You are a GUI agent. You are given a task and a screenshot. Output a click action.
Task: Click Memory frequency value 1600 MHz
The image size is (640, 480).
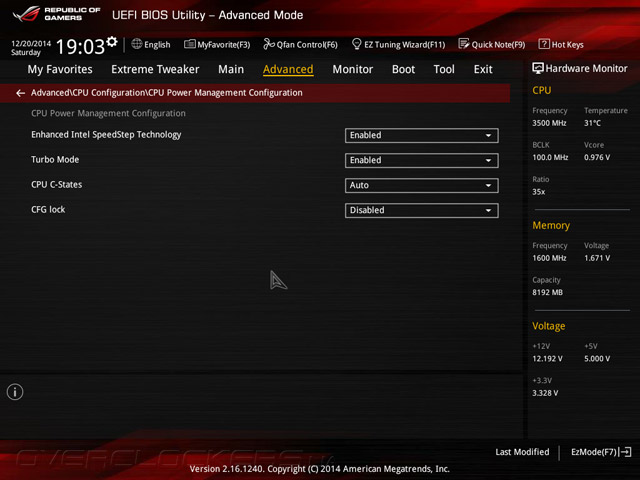coord(549,258)
